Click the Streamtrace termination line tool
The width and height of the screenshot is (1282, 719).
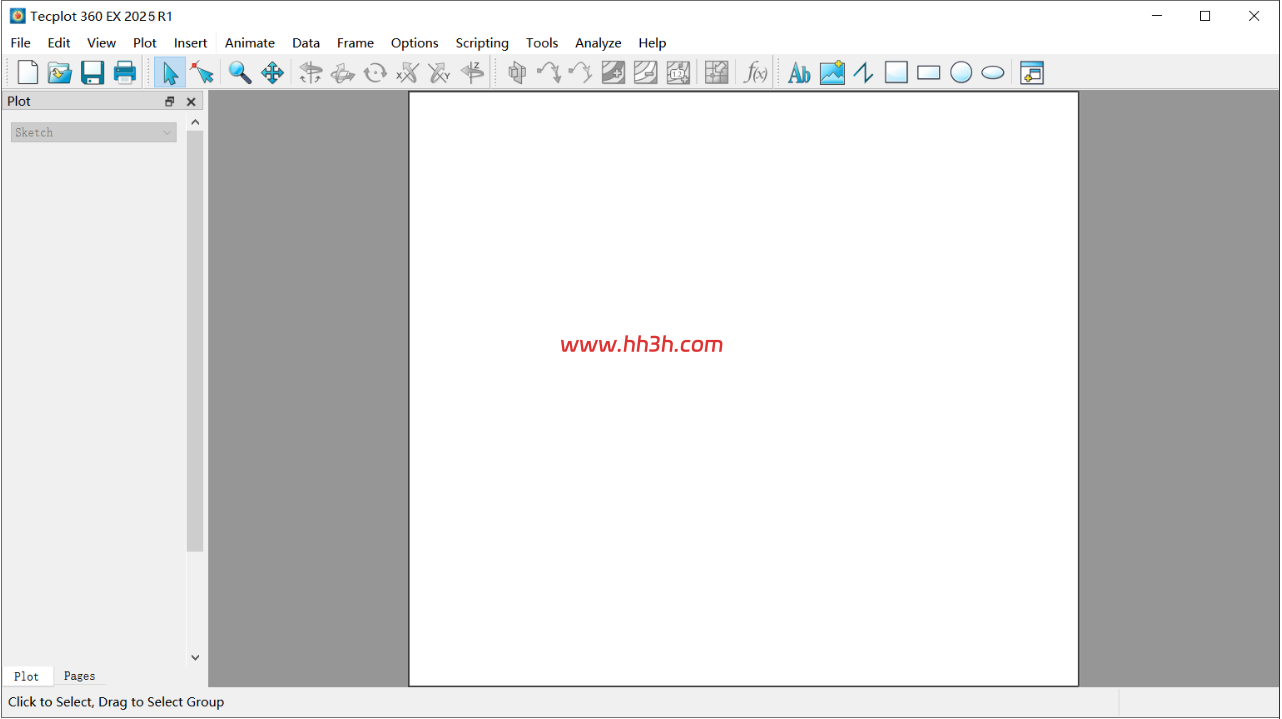[x=581, y=72]
